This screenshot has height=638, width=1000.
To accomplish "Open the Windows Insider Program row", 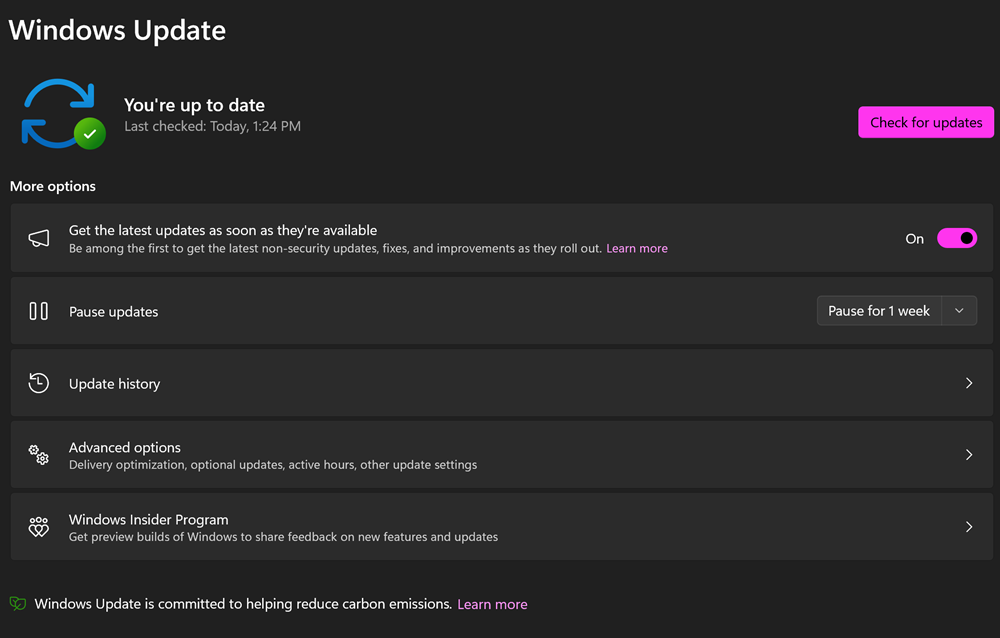I will pyautogui.click(x=501, y=527).
